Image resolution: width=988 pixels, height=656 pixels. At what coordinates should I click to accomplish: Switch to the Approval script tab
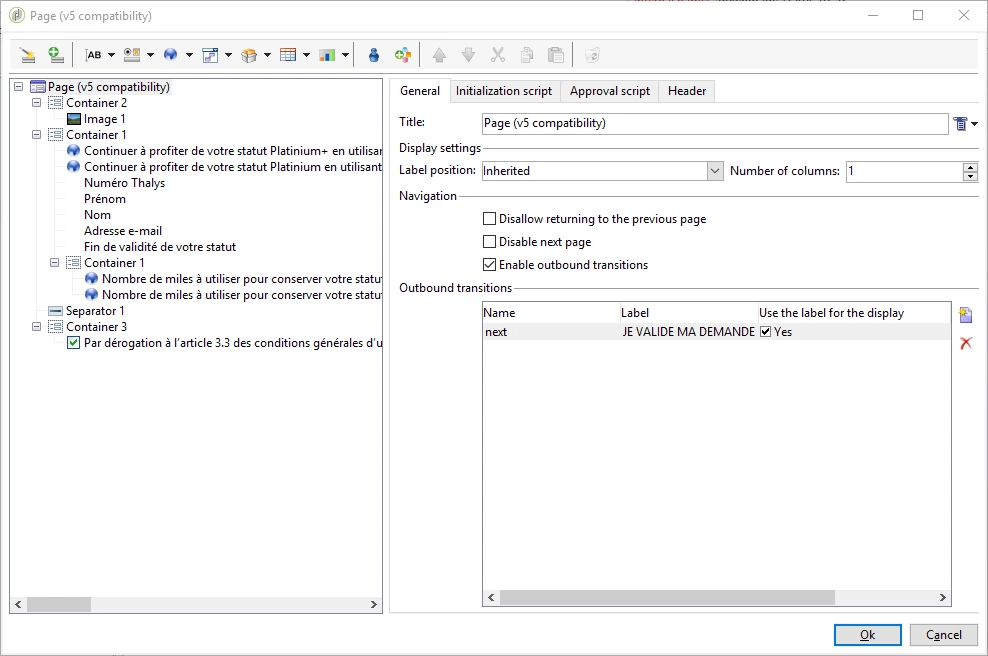coord(609,91)
